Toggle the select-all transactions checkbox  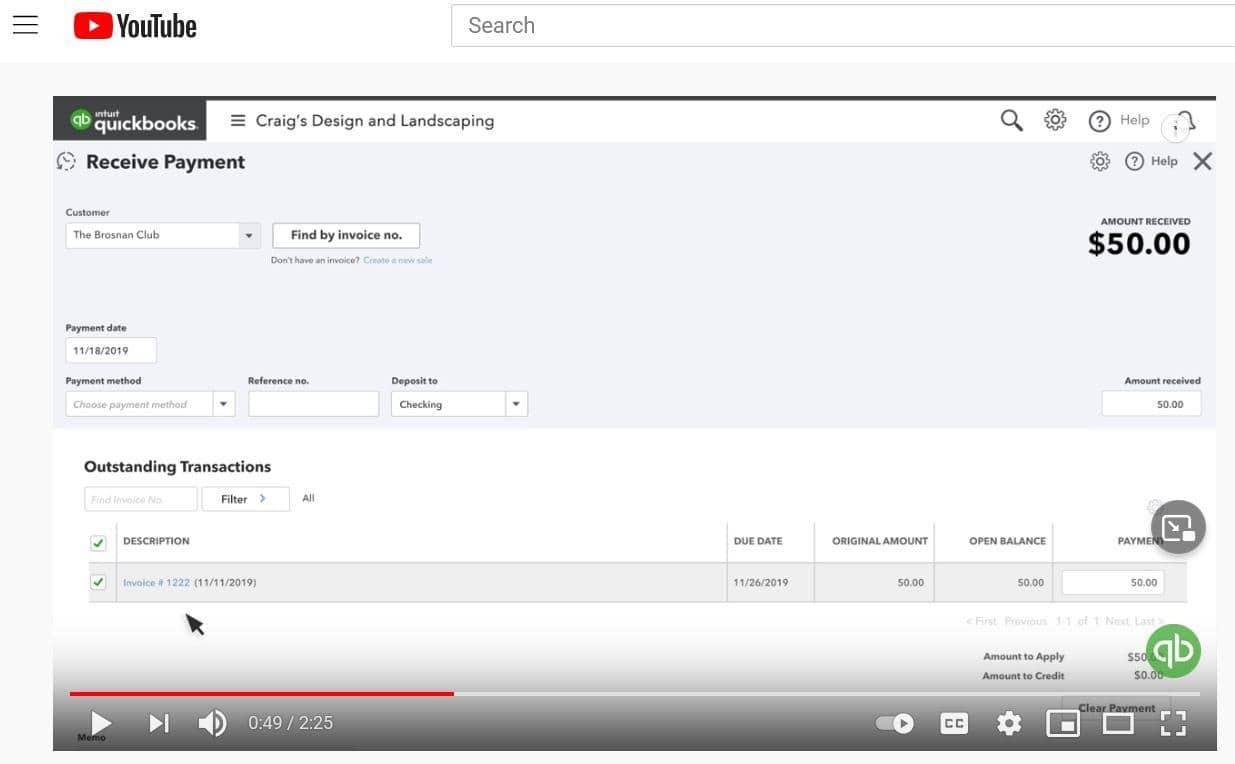click(98, 543)
